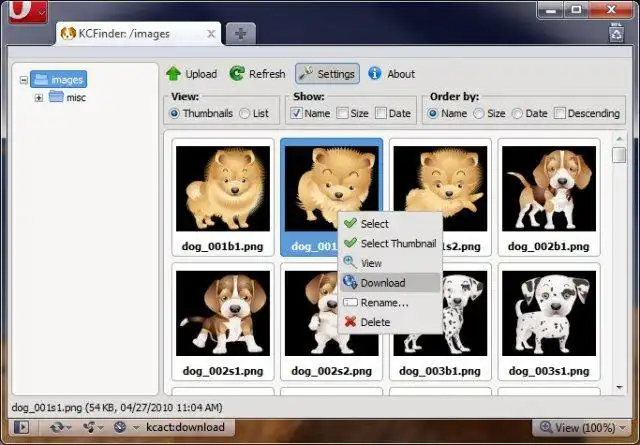Open the Settings toolbar button
Image resolution: width=640 pixels, height=445 pixels.
327,74
